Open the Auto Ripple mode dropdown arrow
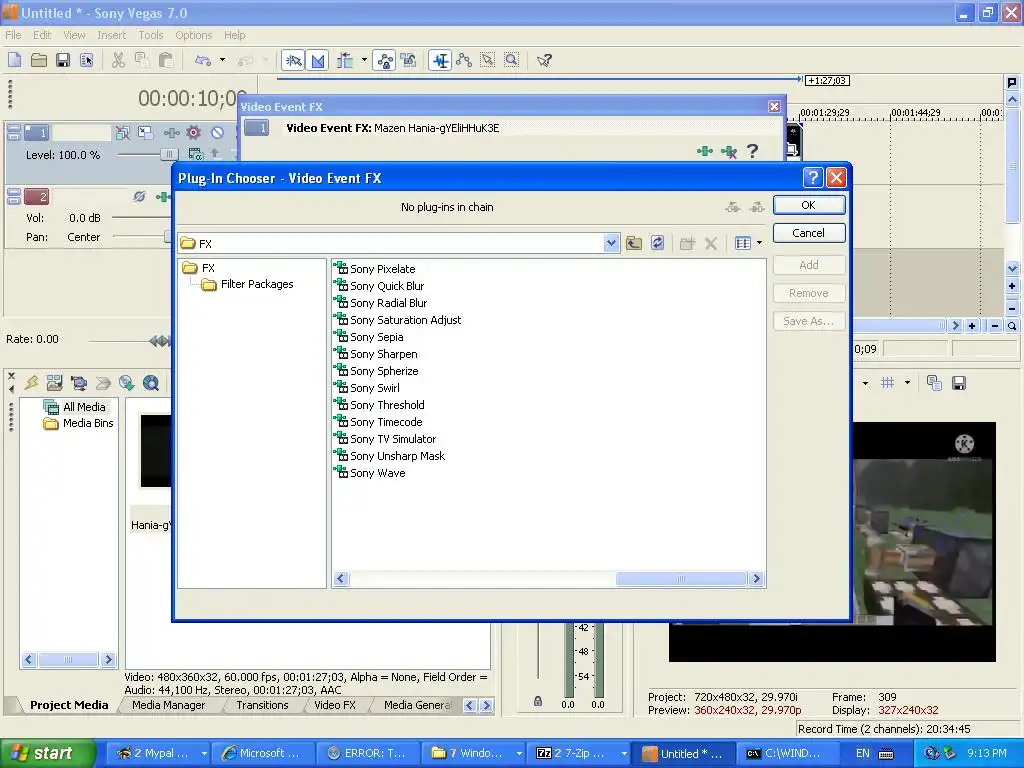The height and width of the screenshot is (768, 1024). pyautogui.click(x=364, y=60)
